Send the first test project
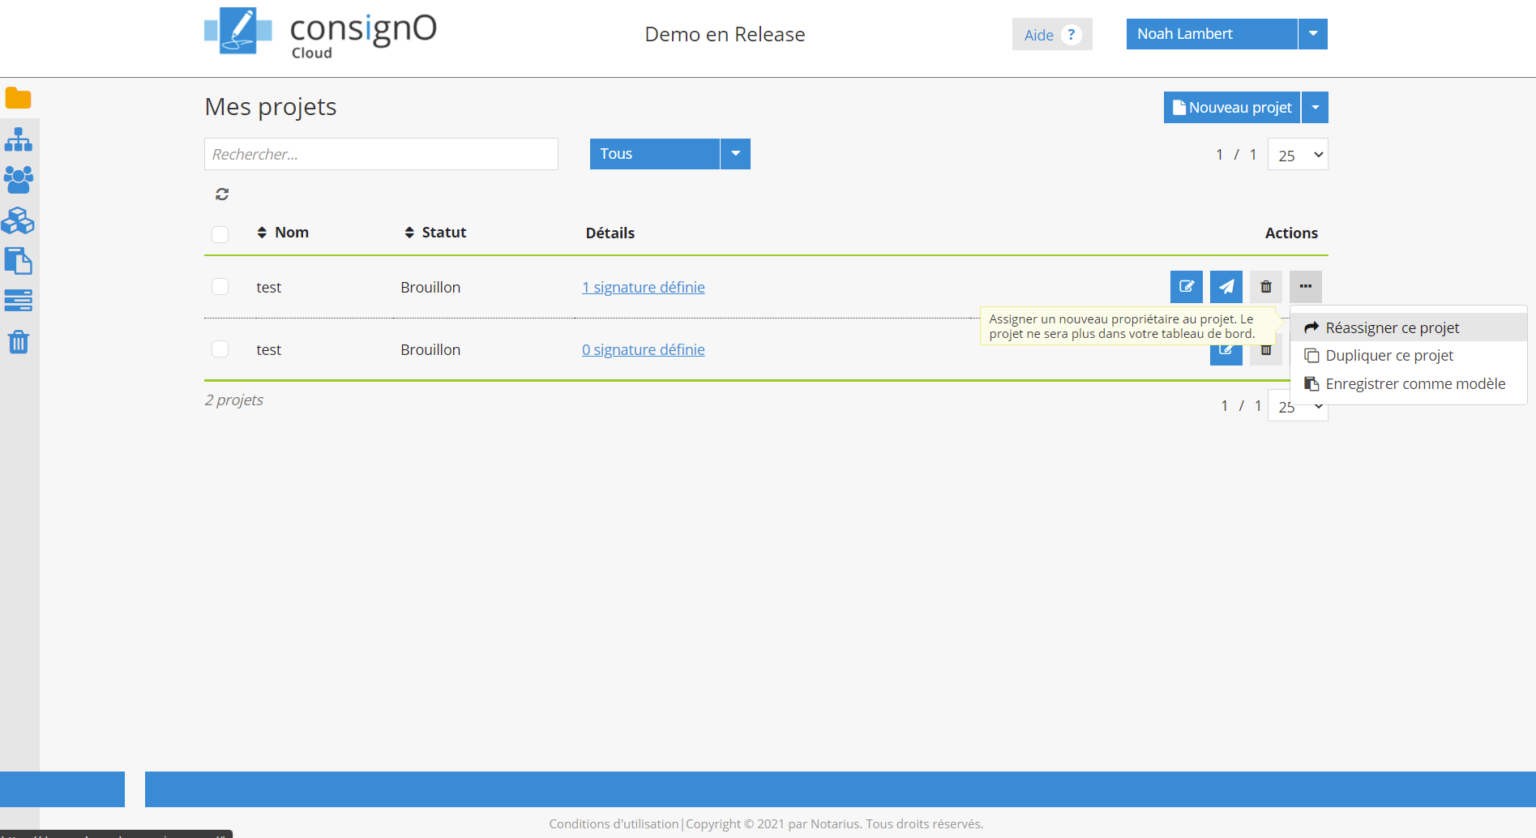1536x838 pixels. 1226,287
